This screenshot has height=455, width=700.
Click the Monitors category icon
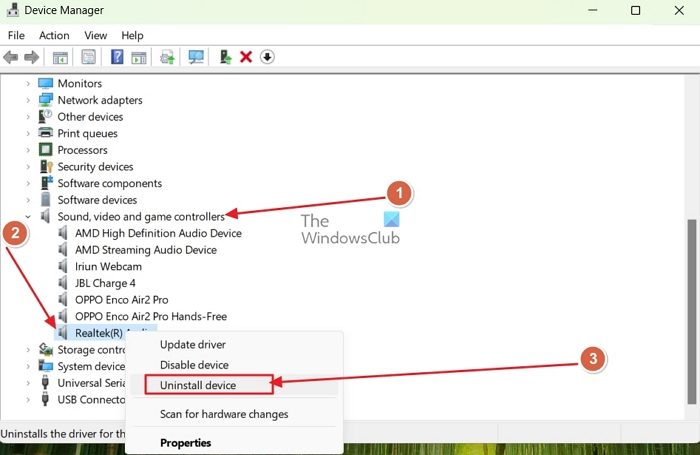point(46,83)
